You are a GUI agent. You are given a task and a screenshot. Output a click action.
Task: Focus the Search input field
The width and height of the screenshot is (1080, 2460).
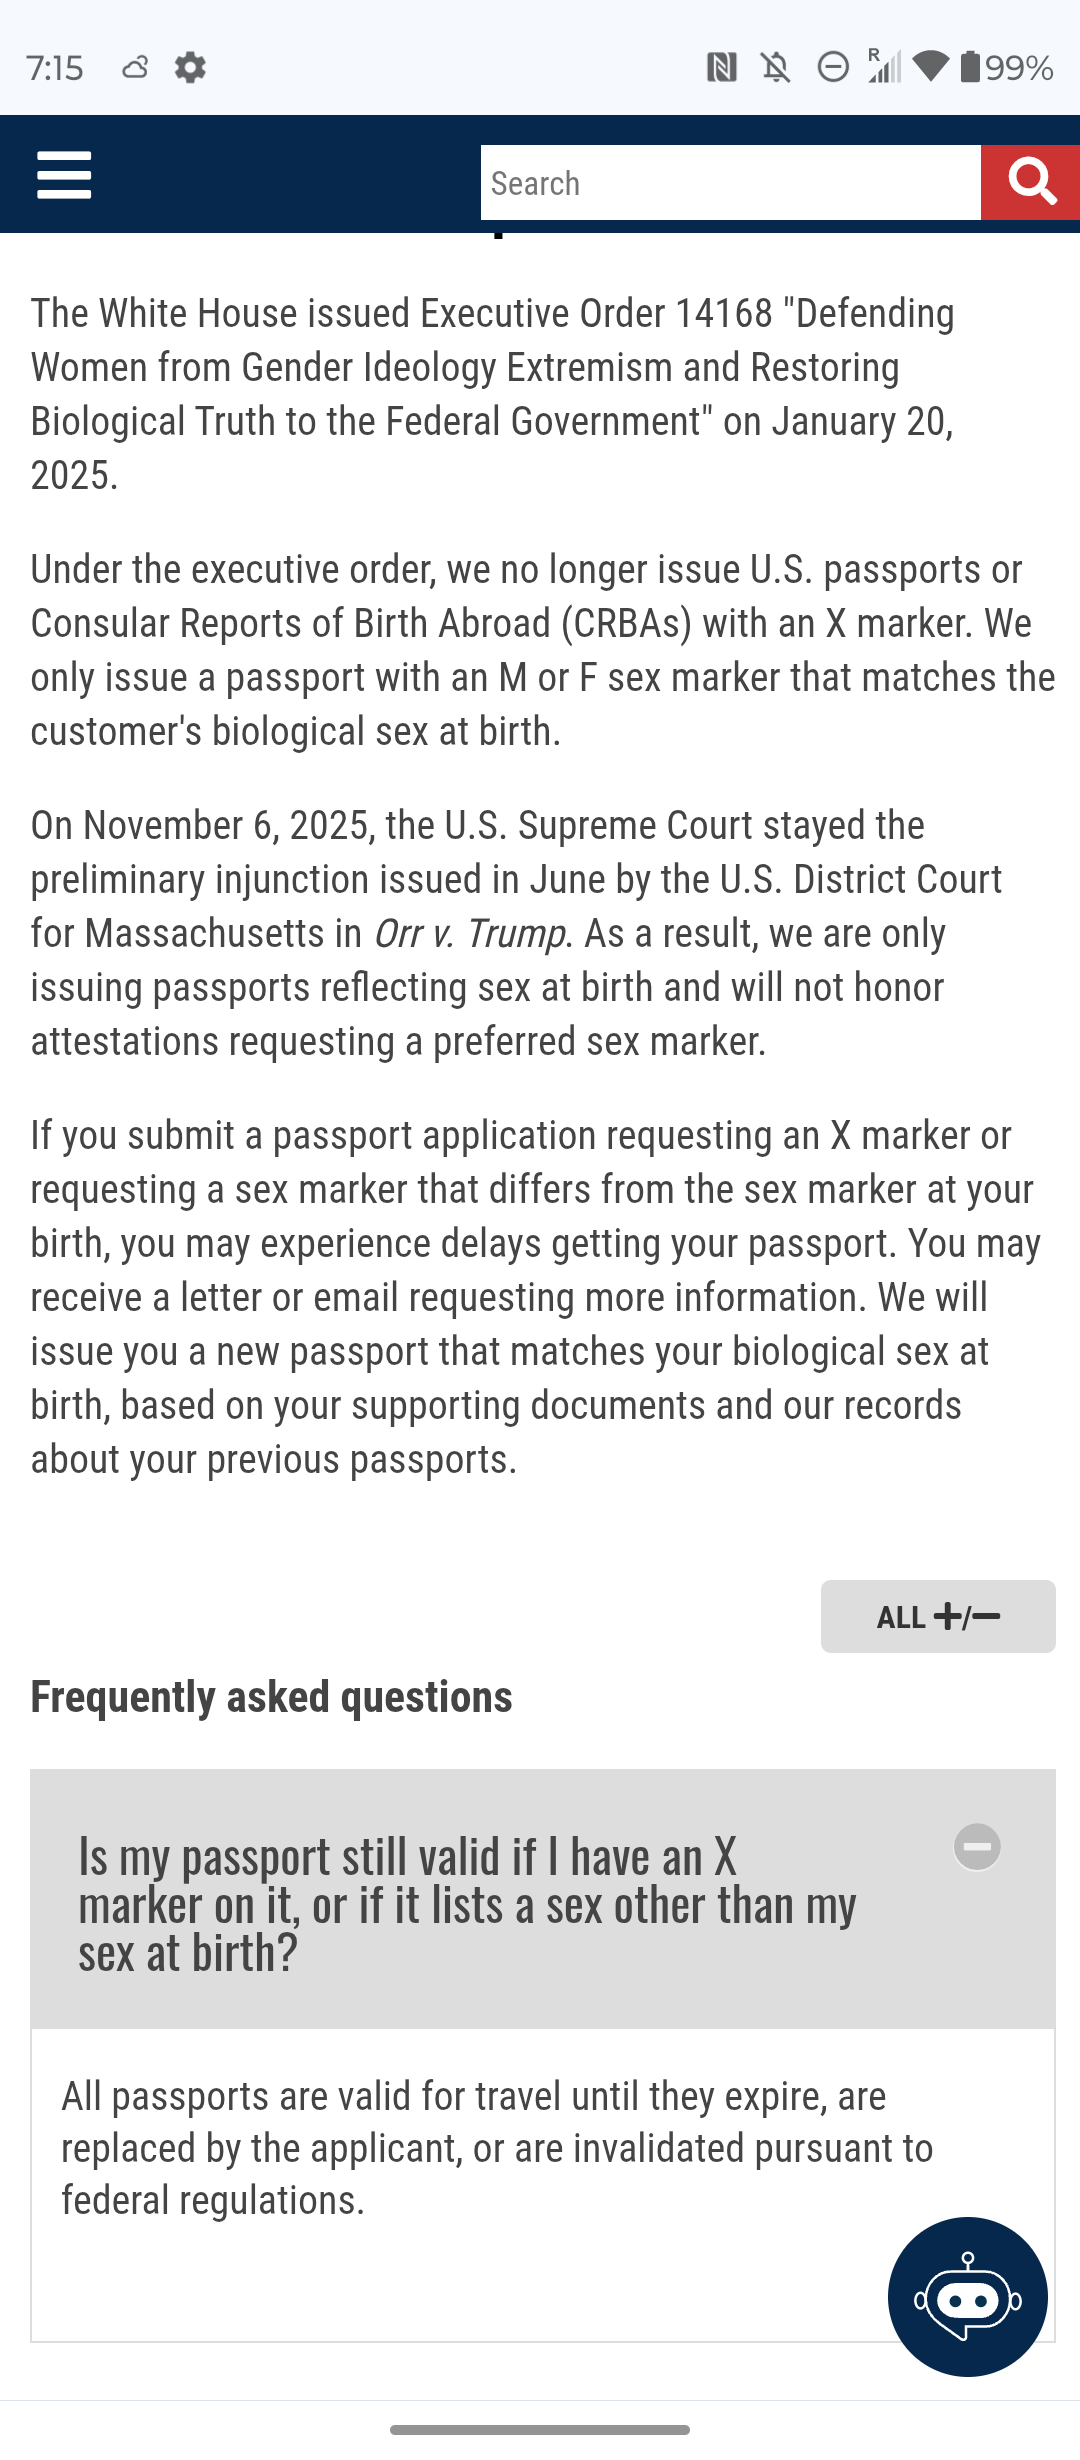tap(730, 182)
